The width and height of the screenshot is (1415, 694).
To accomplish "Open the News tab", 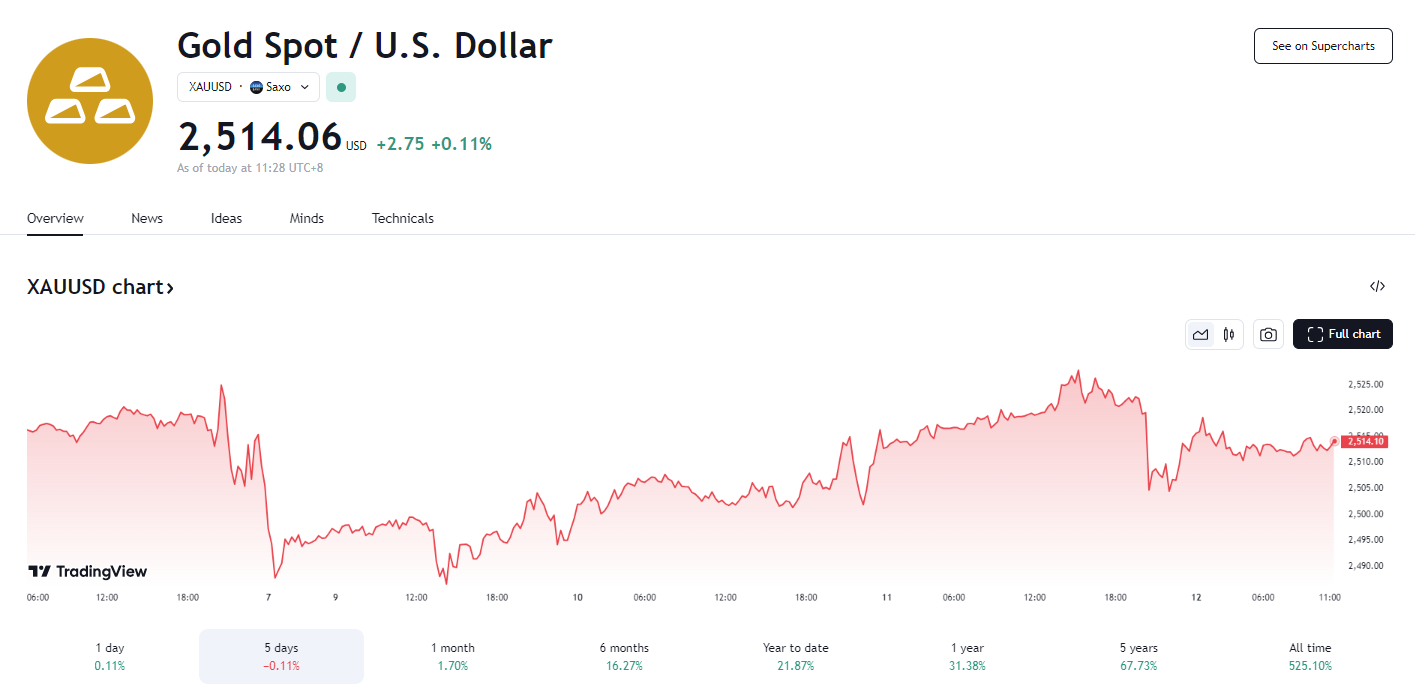I will (x=147, y=218).
